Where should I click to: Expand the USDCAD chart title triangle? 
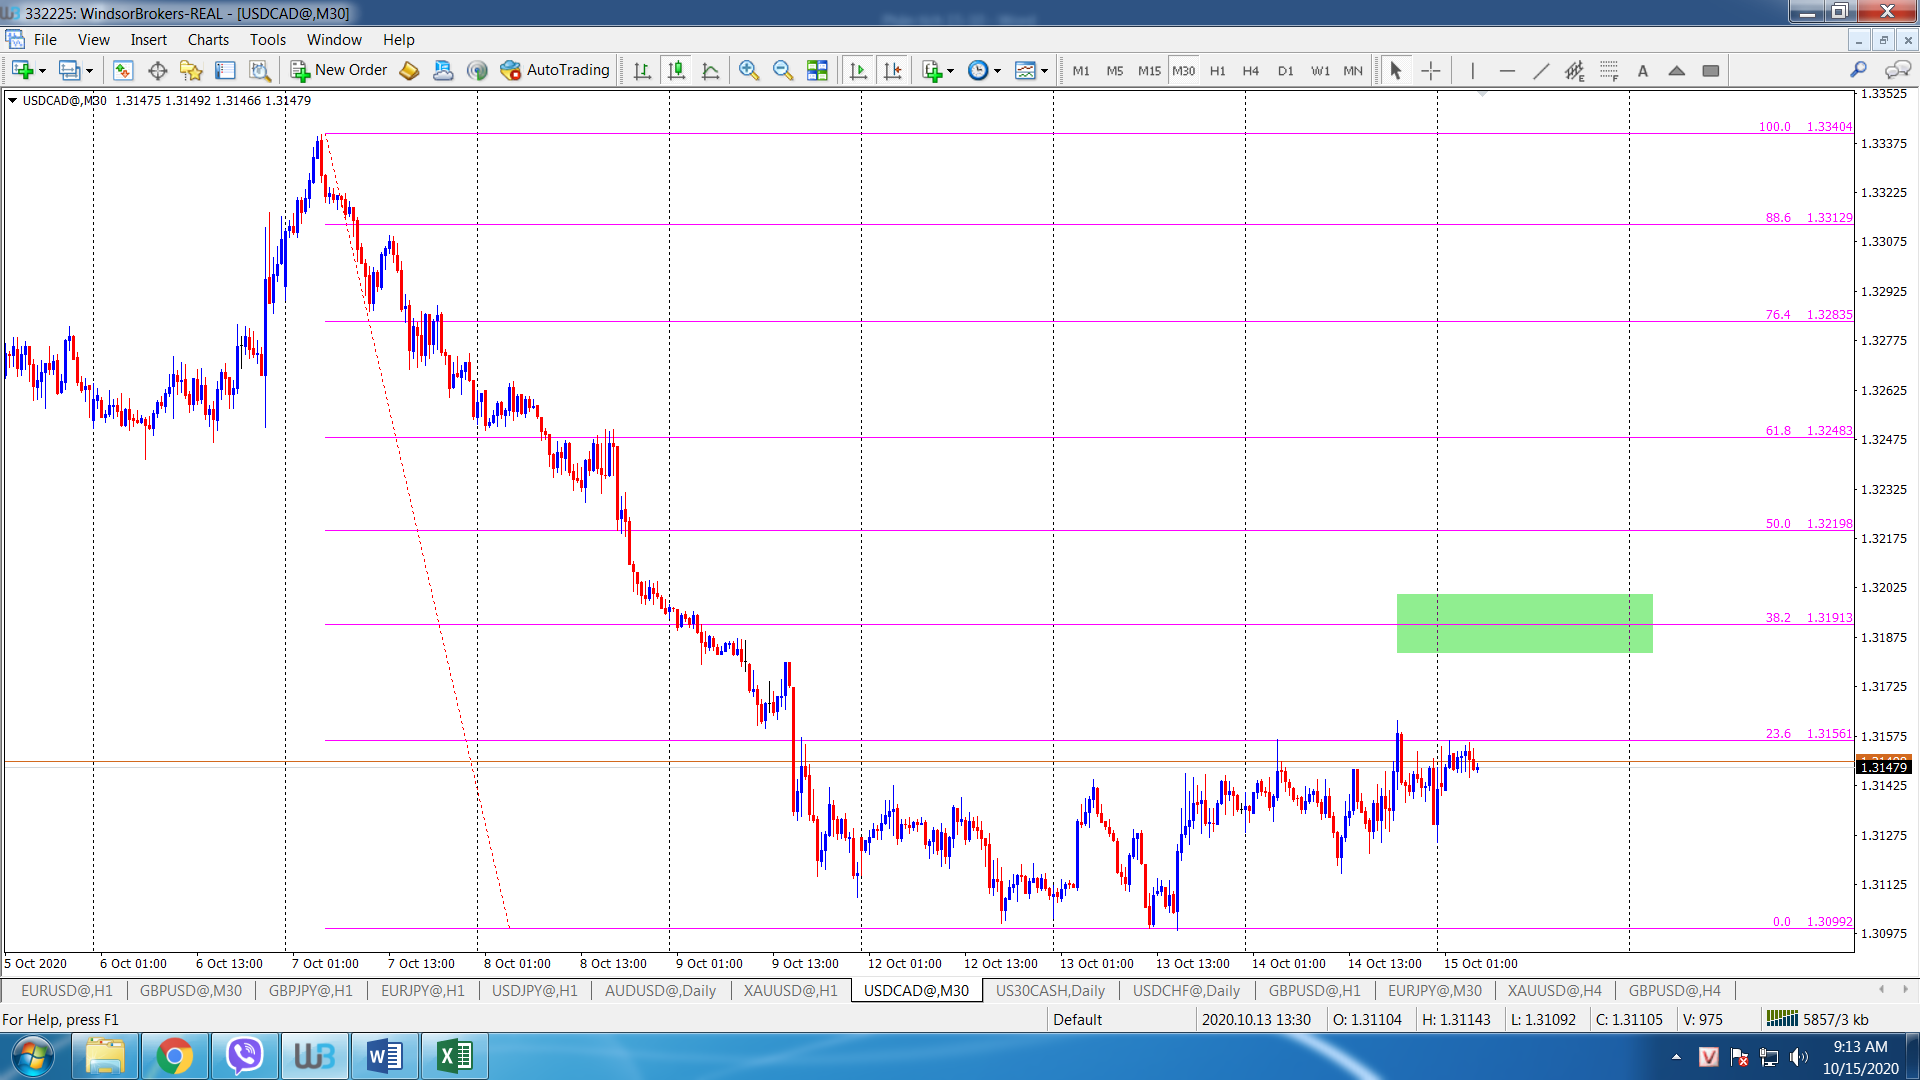[12, 100]
